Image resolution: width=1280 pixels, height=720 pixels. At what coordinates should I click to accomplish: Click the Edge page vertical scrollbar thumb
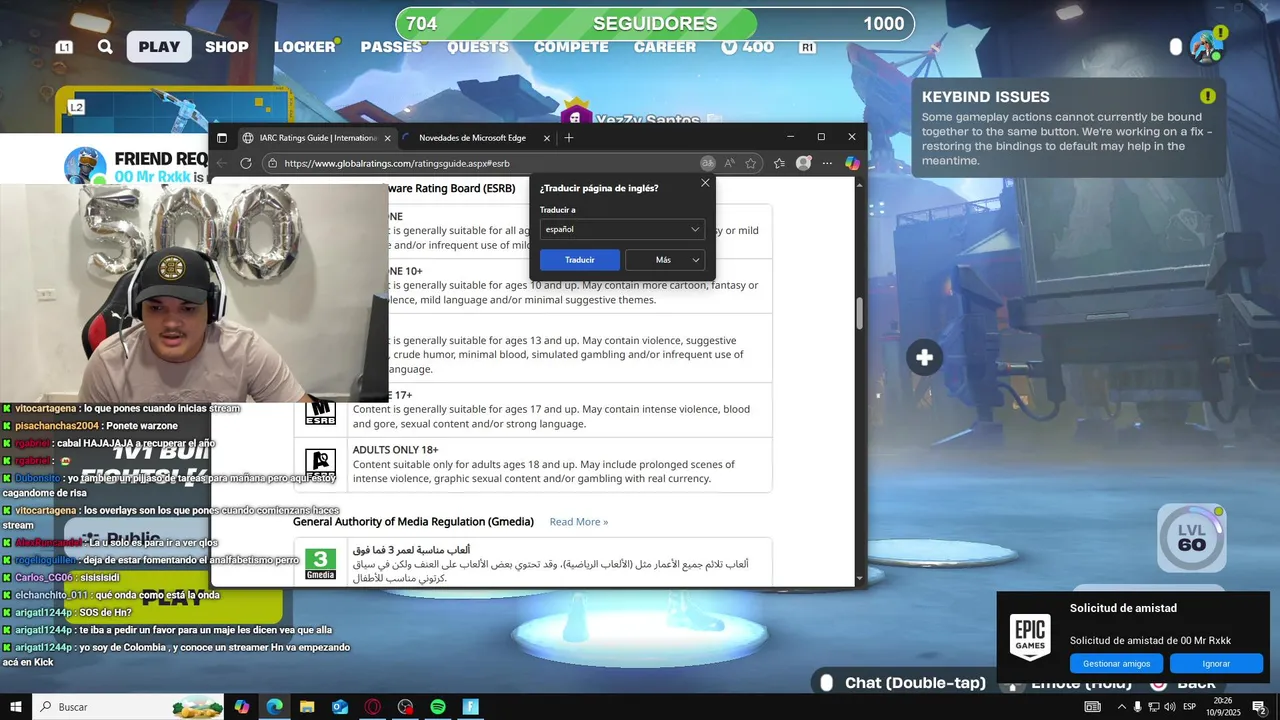[x=859, y=313]
